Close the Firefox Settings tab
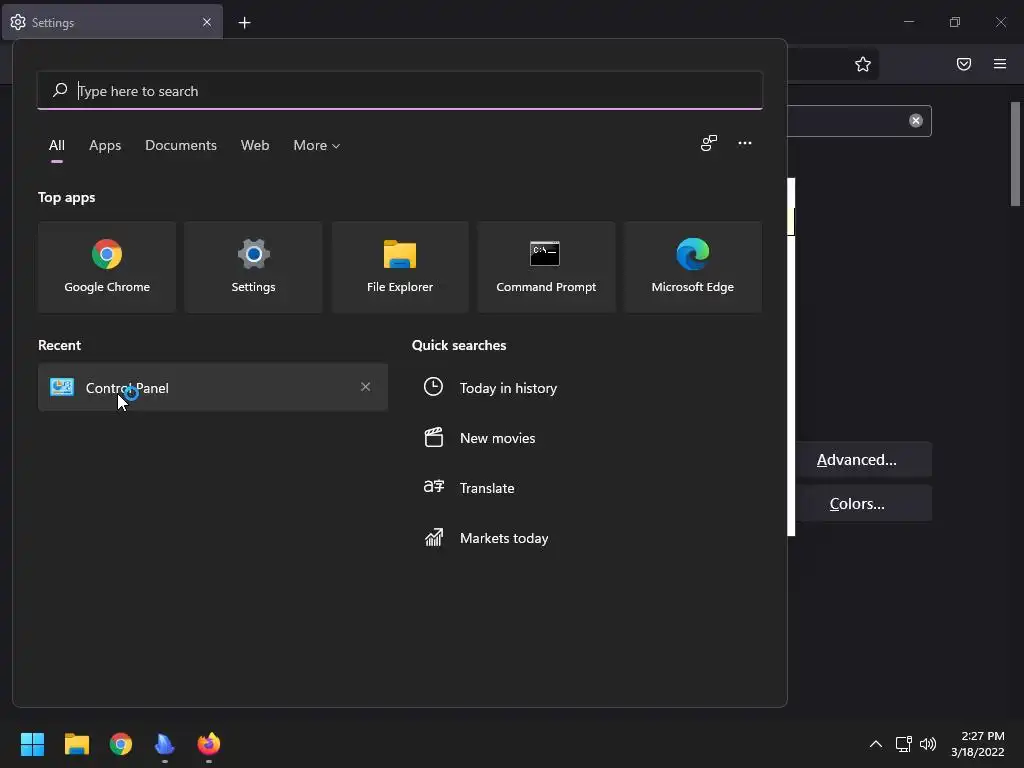Screen dimensions: 1024x768 pyautogui.click(x=207, y=22)
